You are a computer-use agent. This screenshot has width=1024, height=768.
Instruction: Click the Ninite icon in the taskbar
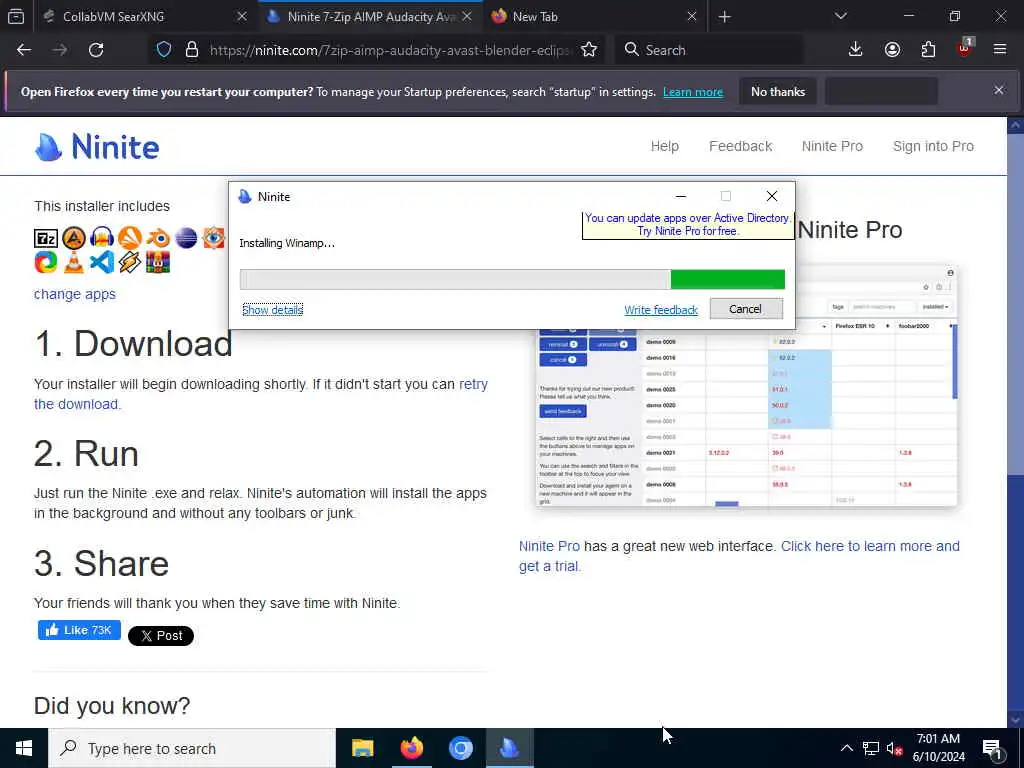click(x=509, y=748)
